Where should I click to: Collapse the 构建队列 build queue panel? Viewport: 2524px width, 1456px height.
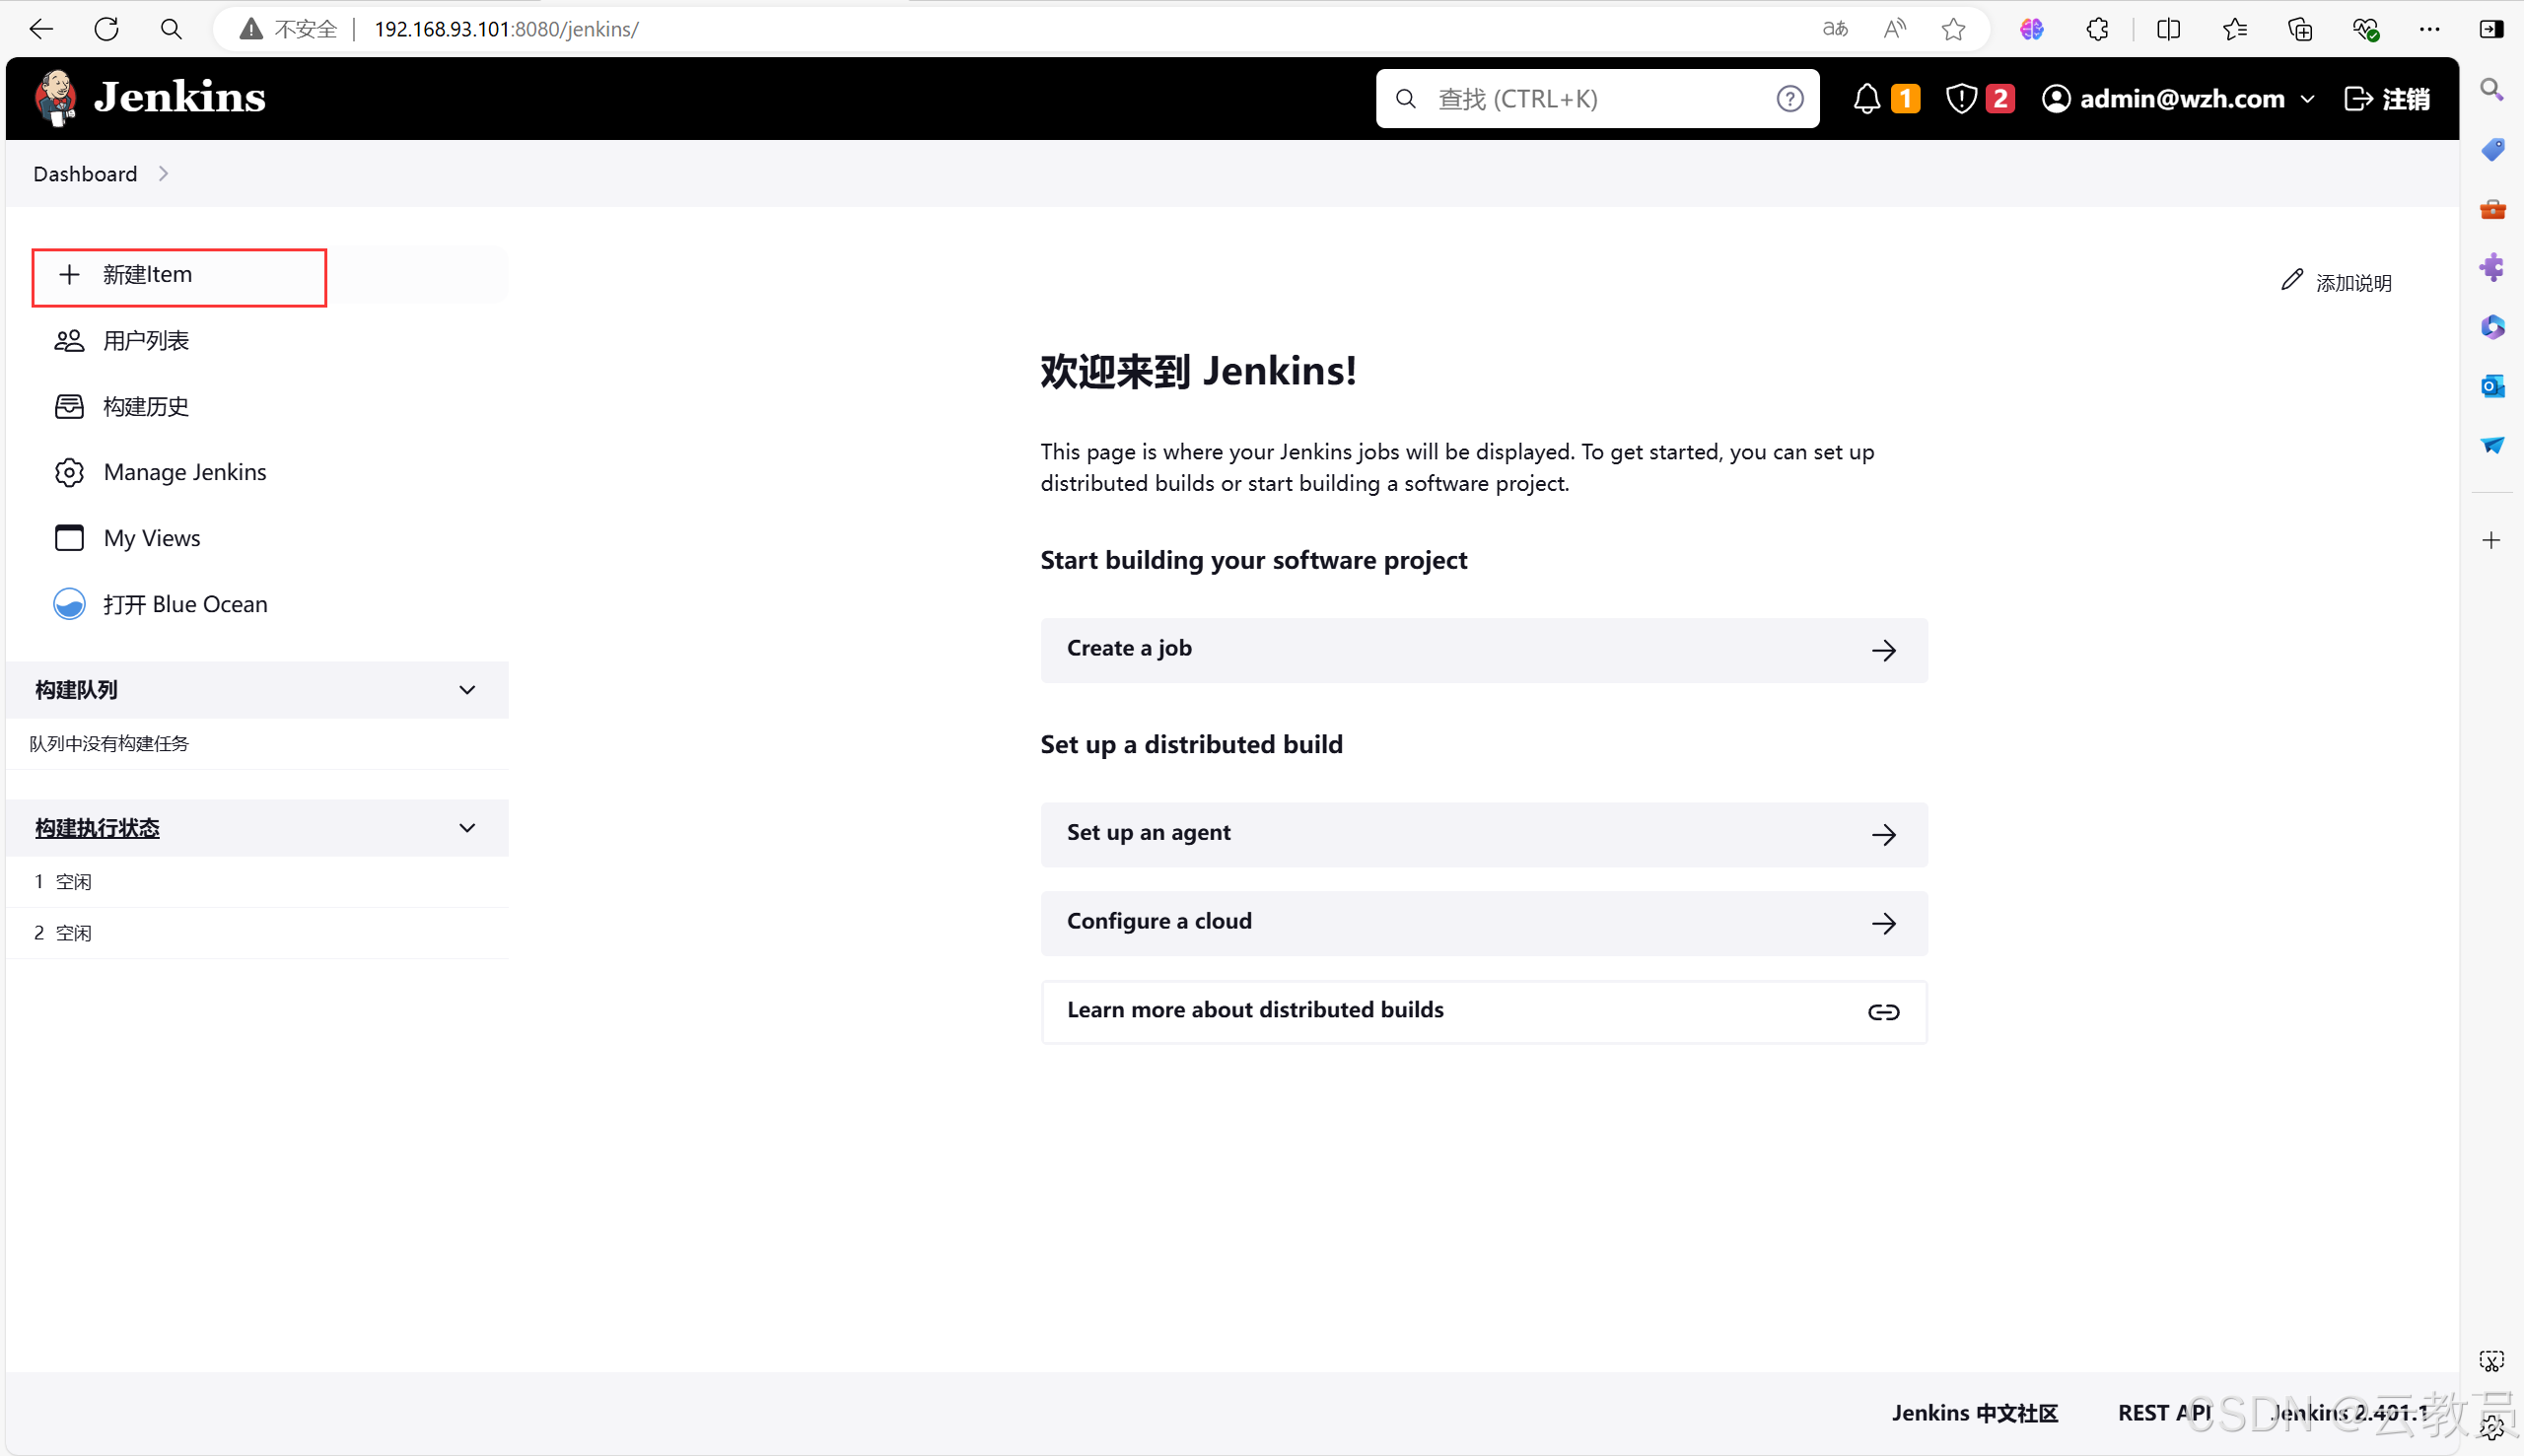click(467, 690)
